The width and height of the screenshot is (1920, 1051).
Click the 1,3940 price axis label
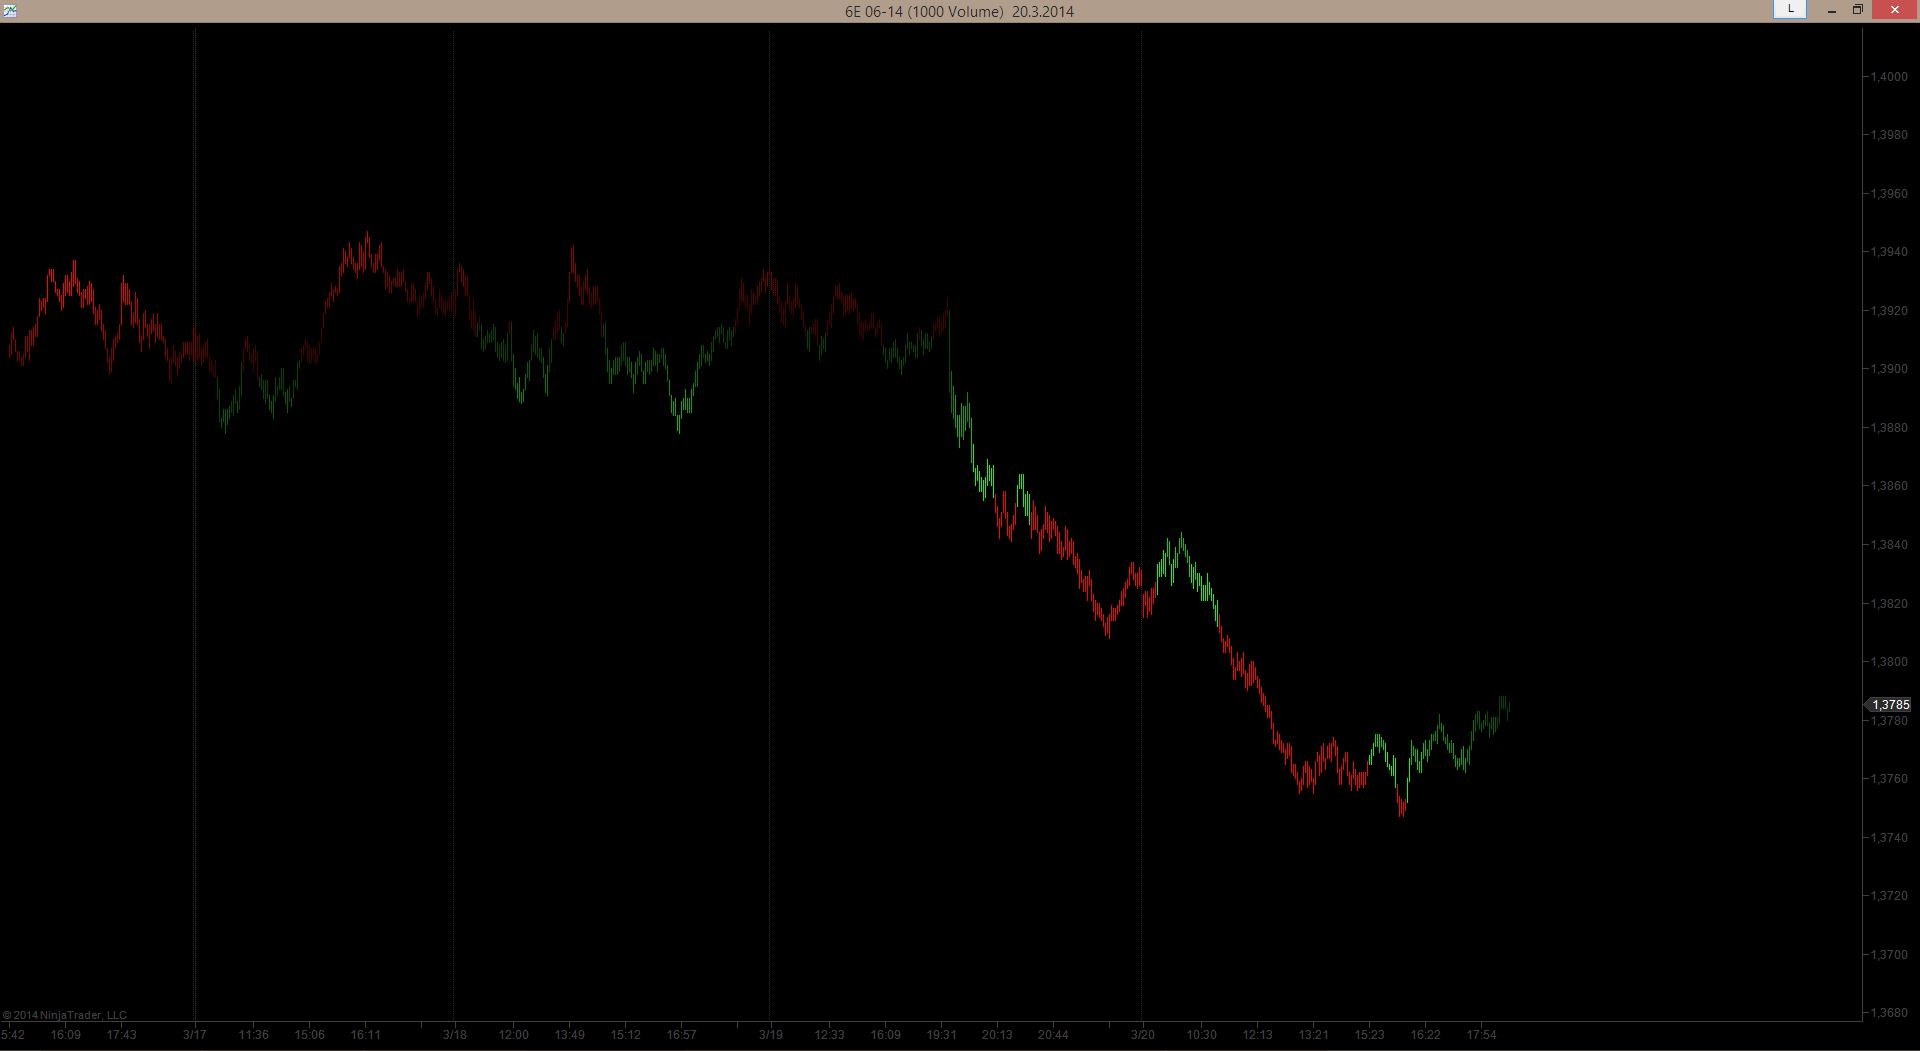click(x=1889, y=252)
